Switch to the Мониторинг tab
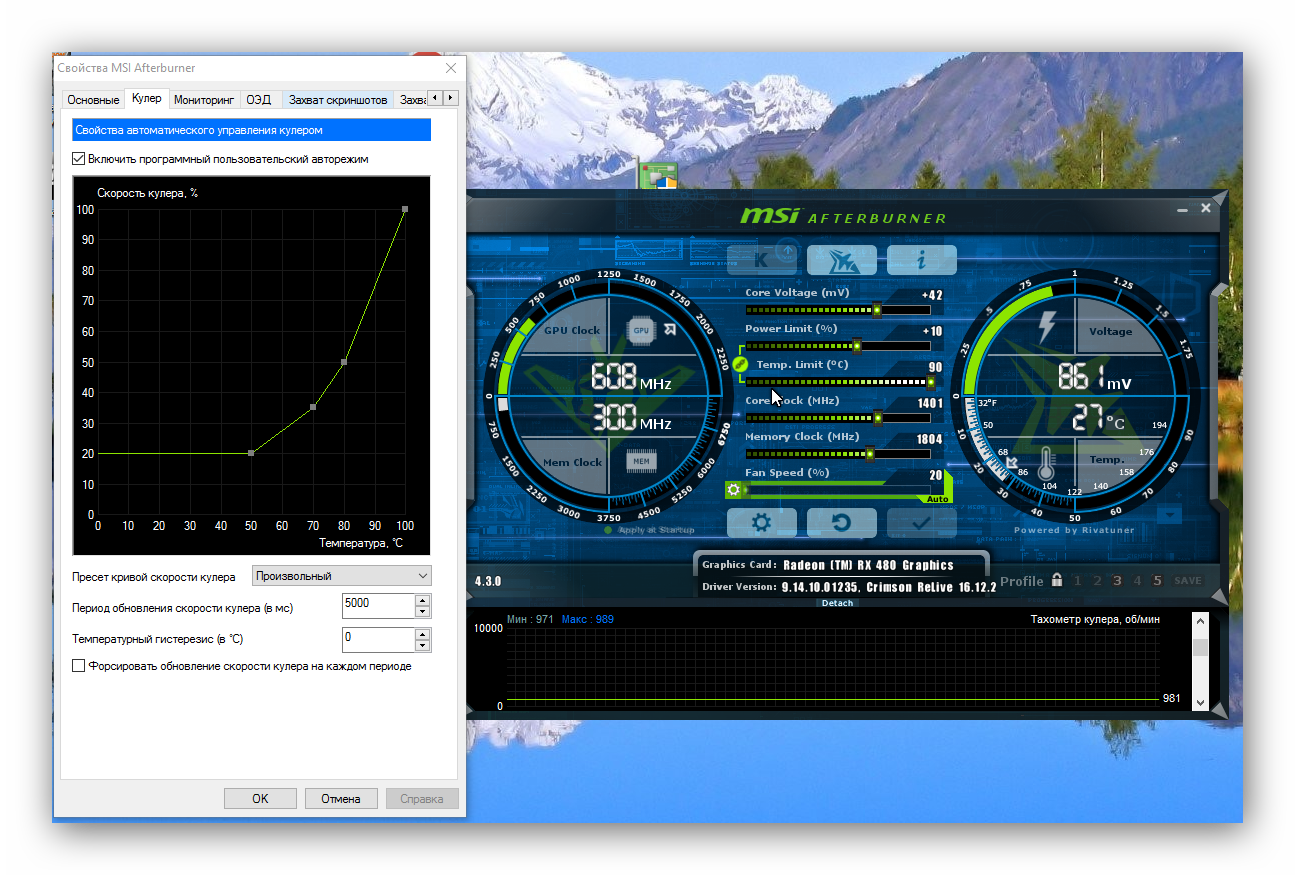This screenshot has width=1295, height=875. click(204, 100)
